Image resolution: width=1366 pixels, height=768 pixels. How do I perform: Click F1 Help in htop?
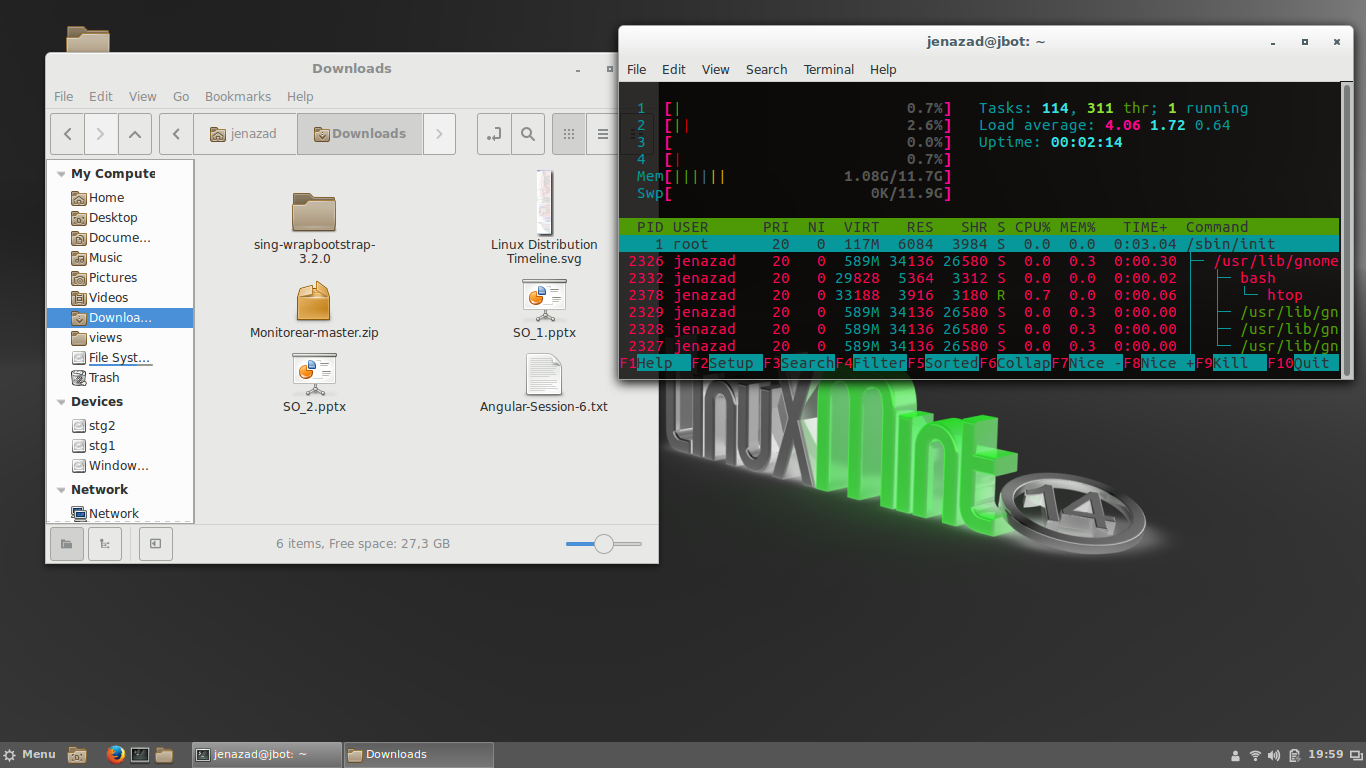coord(655,363)
